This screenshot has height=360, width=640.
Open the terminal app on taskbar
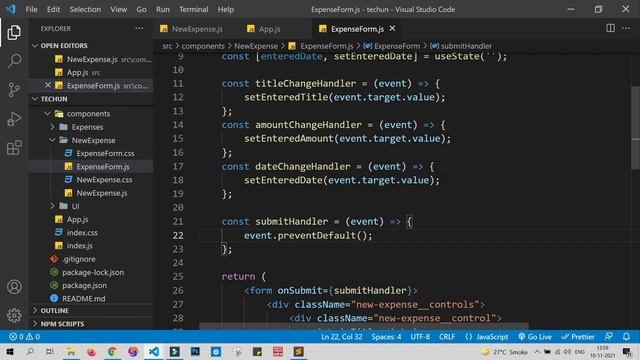[175, 352]
